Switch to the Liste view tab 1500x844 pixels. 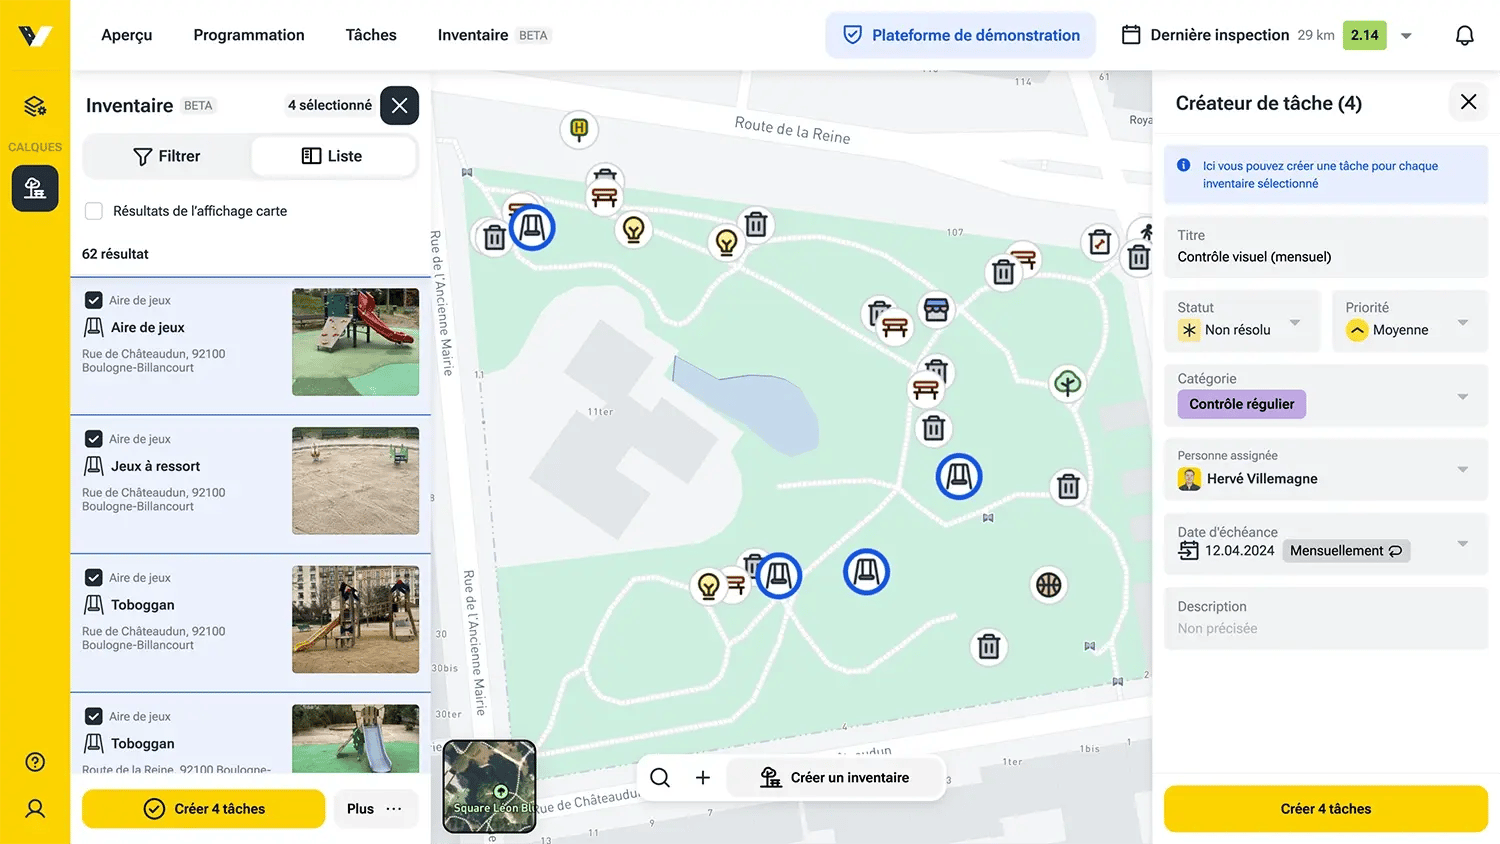tap(332, 156)
